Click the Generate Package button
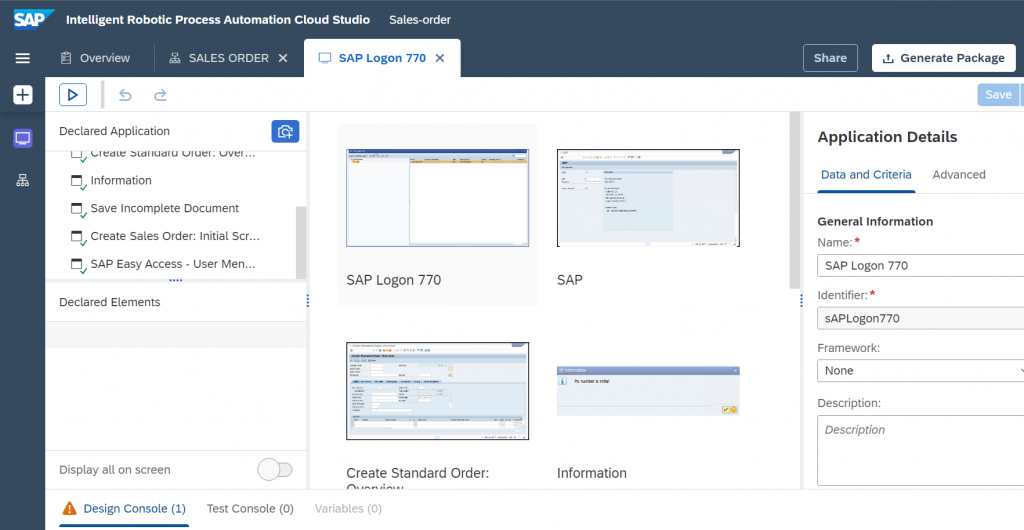This screenshot has height=530, width=1024. tap(944, 58)
